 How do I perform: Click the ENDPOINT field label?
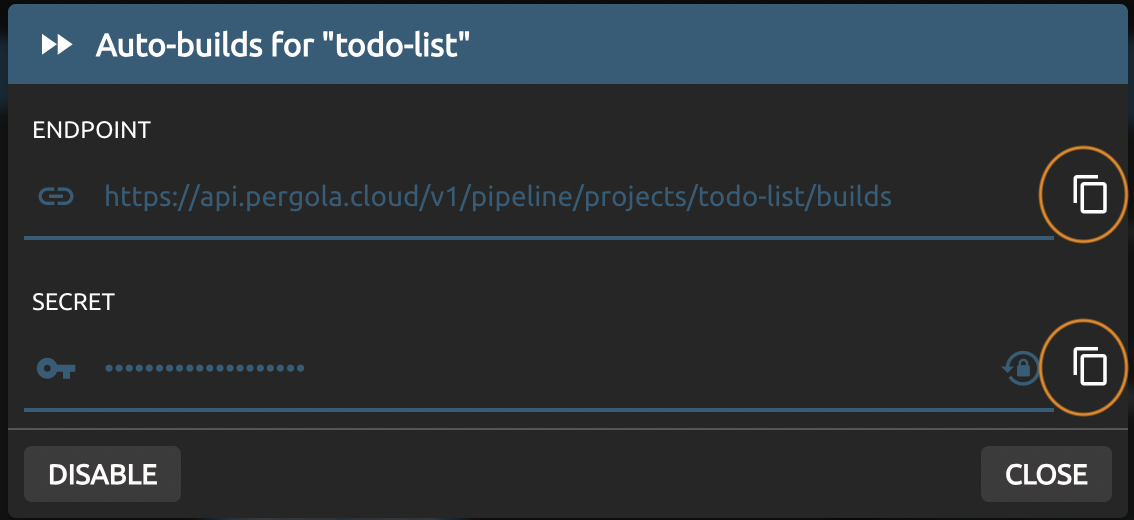click(x=91, y=130)
